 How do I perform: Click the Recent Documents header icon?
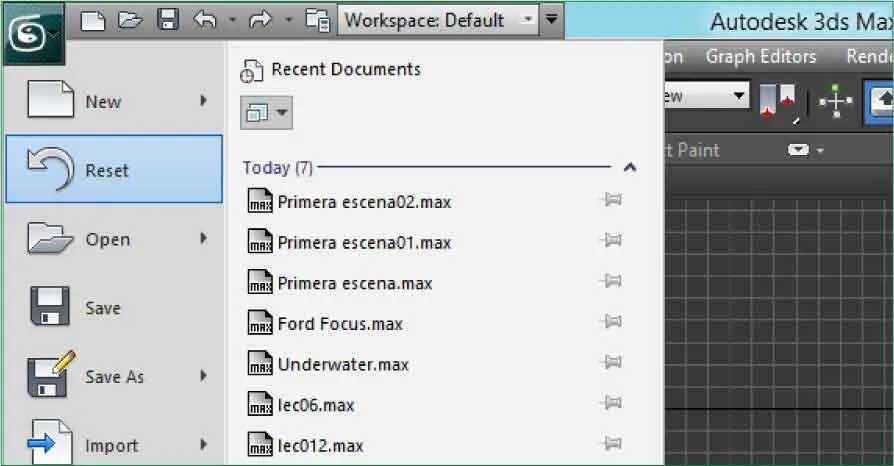(251, 71)
